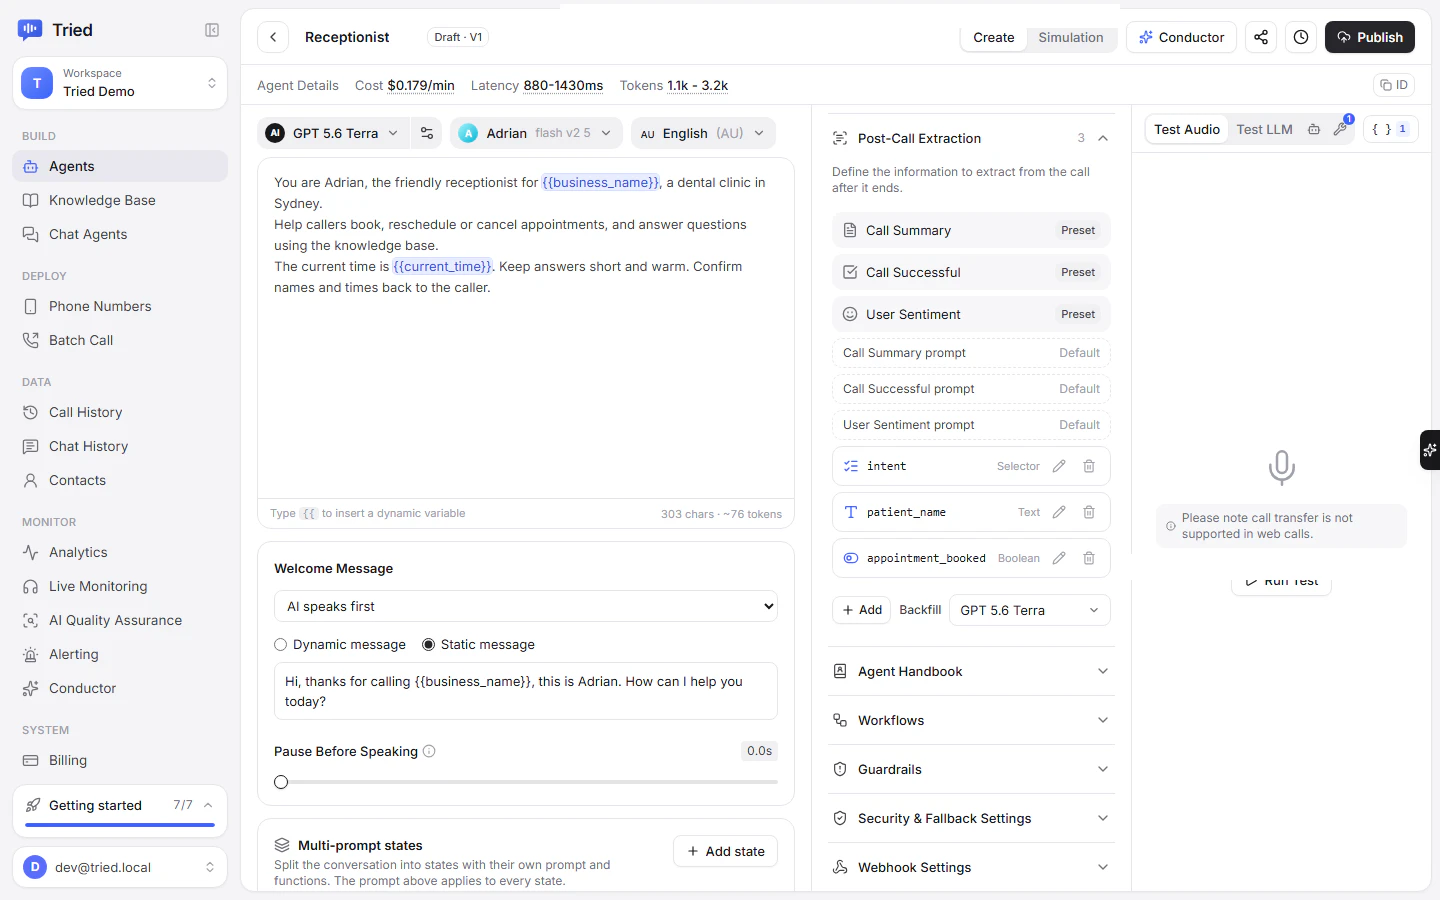Viewport: 1440px width, 900px height.
Task: Select the Static message radio option
Action: coord(429,645)
